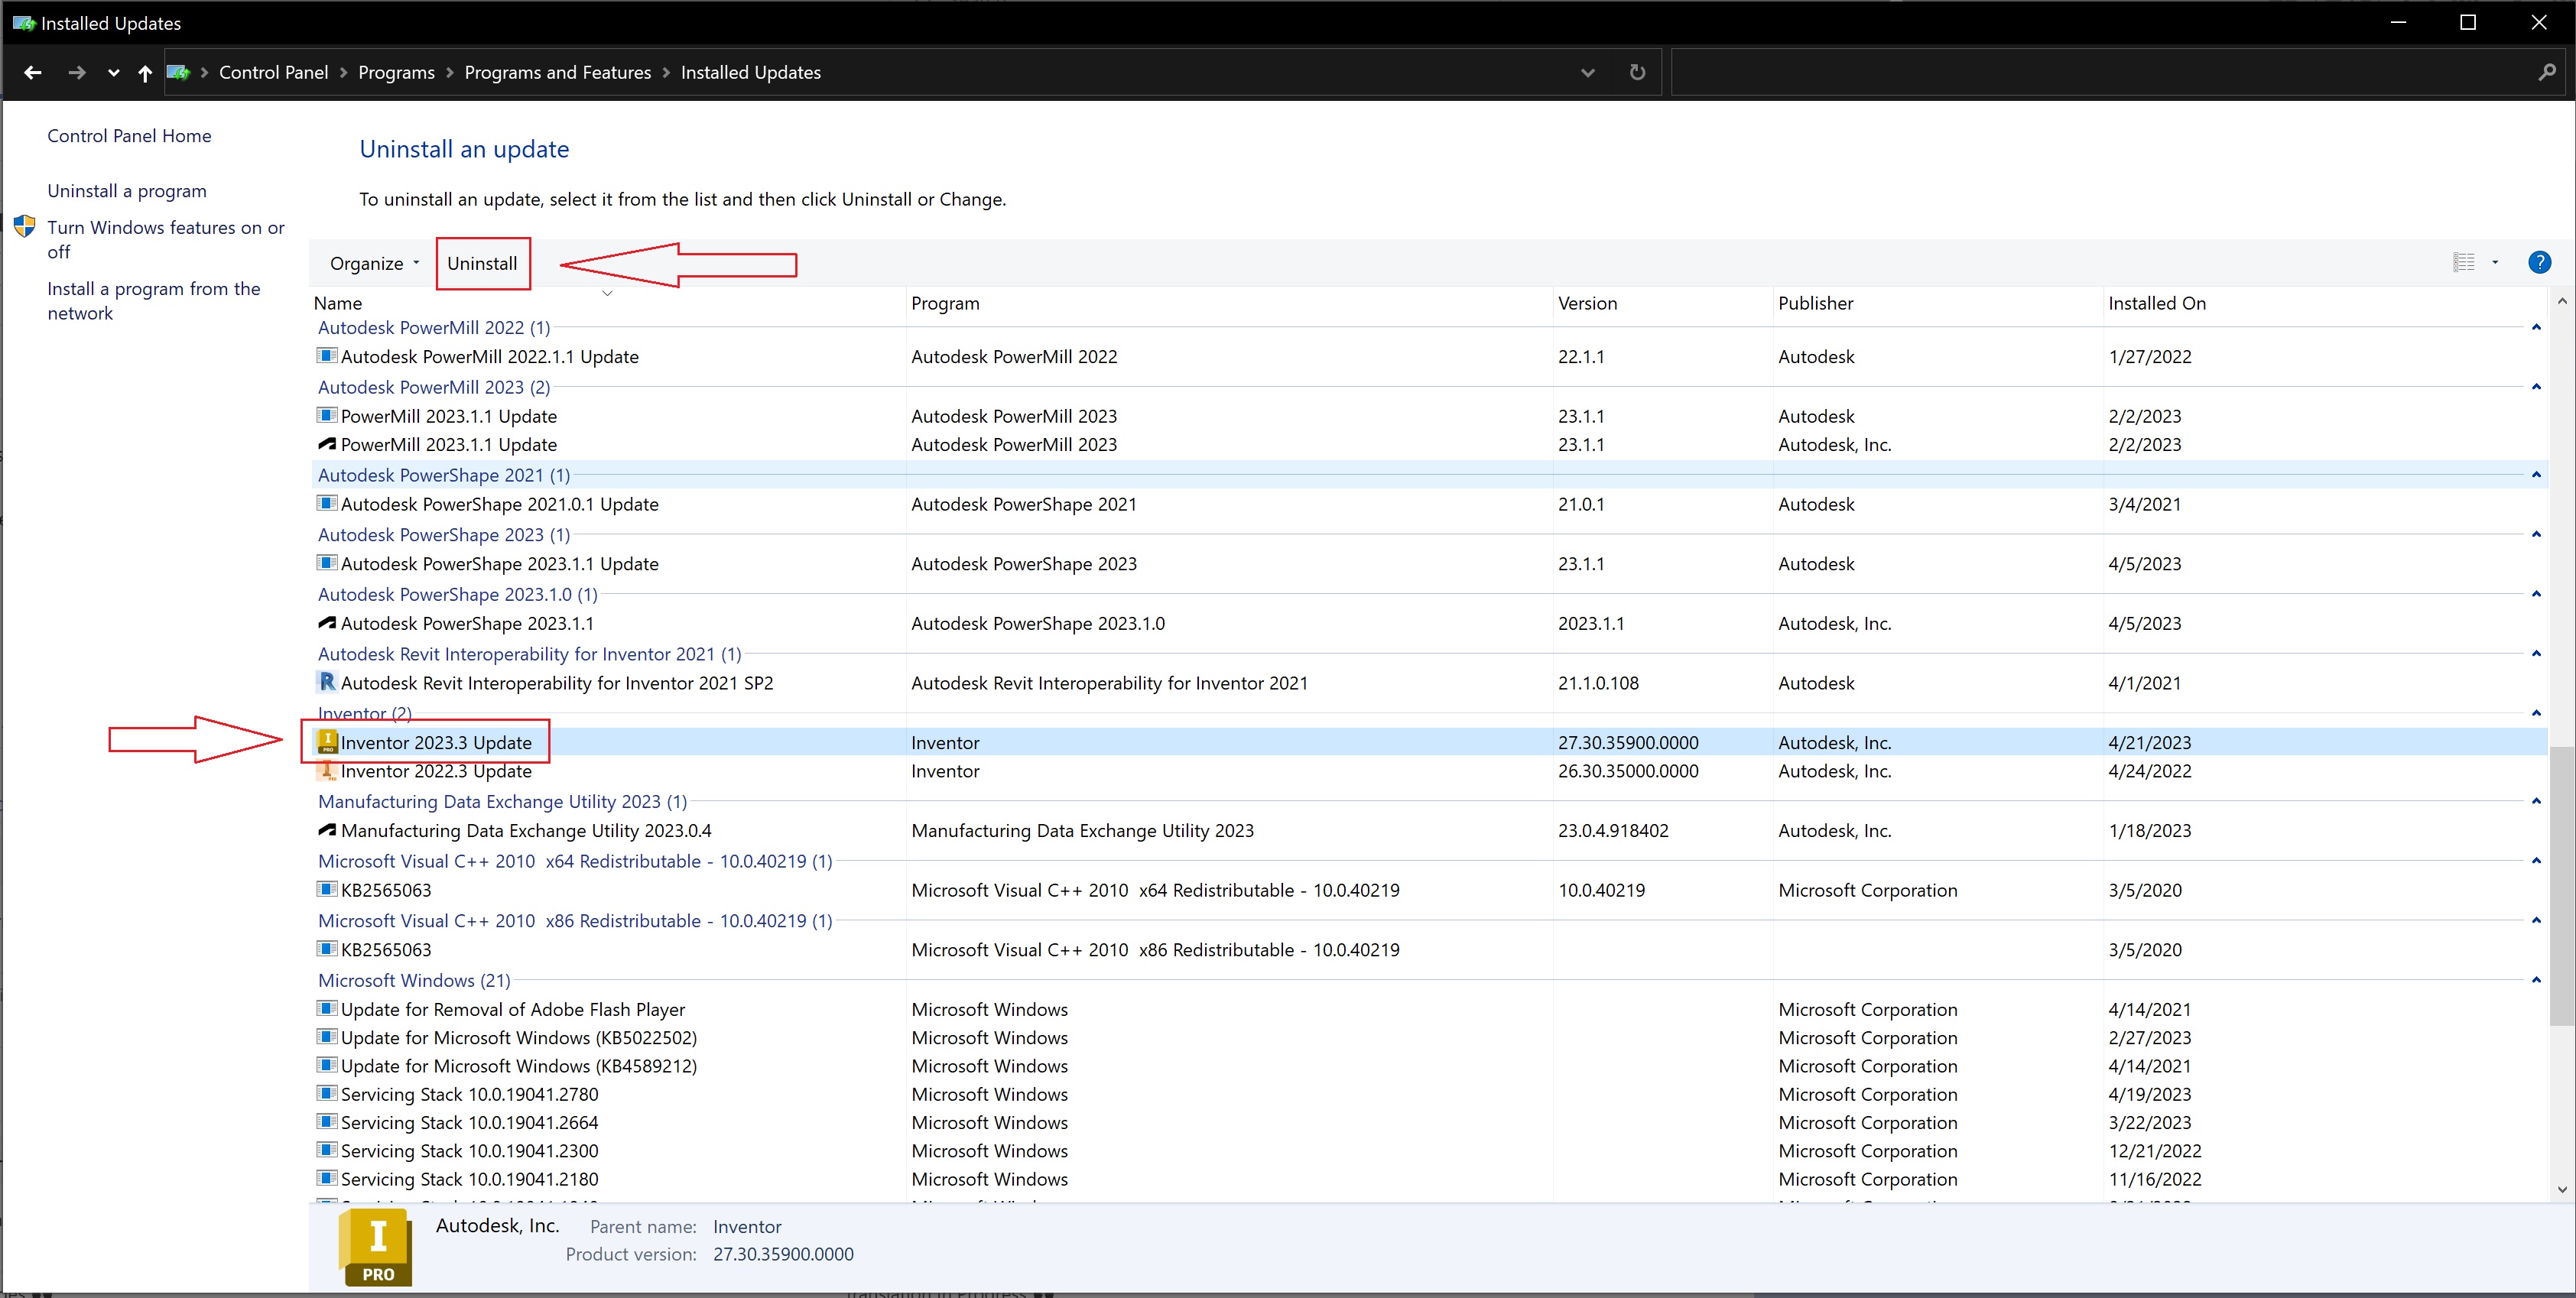2576x1298 pixels.
Task: Collapse the Autodesk PowerMill 2022 group
Action: (2536, 328)
